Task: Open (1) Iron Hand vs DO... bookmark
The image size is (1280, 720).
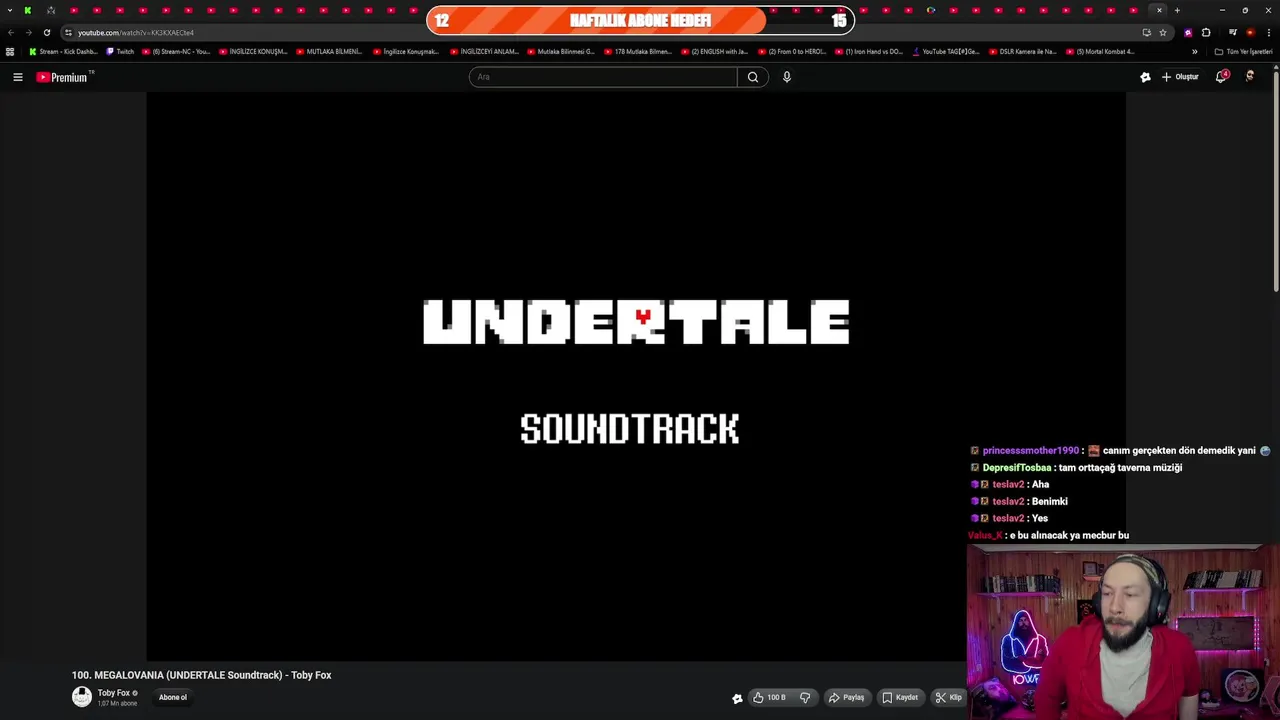Action: click(868, 51)
